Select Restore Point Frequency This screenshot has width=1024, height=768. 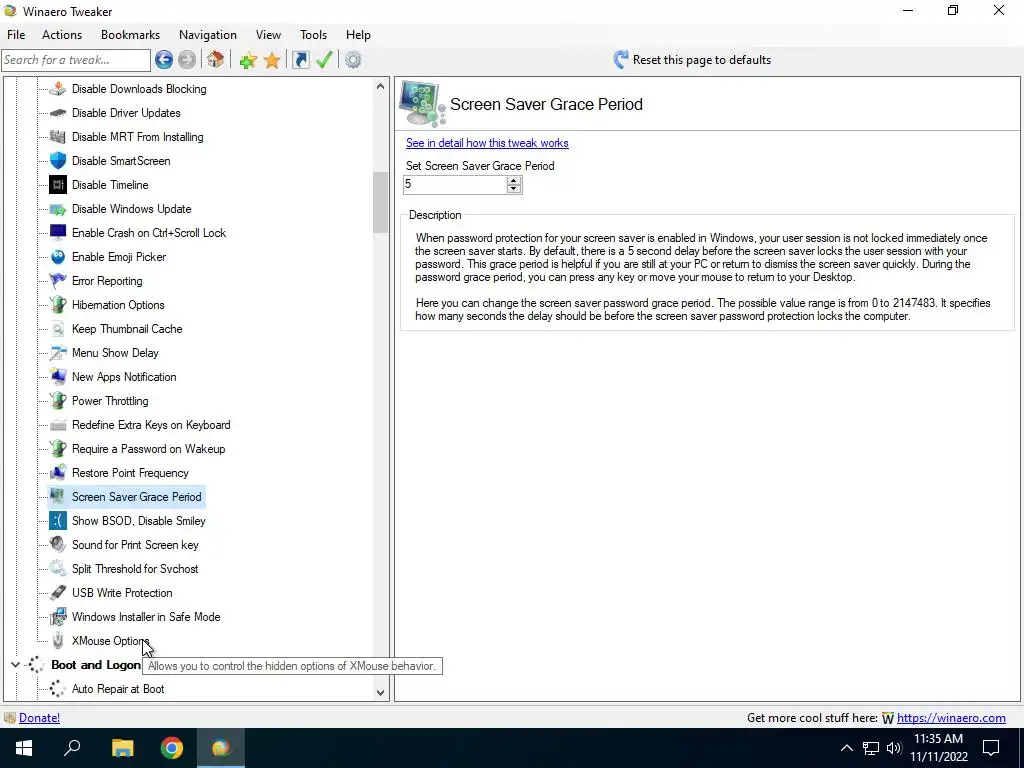tap(130, 473)
